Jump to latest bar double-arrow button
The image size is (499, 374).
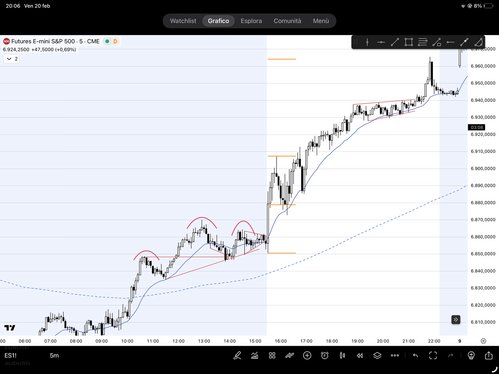[x=456, y=320]
